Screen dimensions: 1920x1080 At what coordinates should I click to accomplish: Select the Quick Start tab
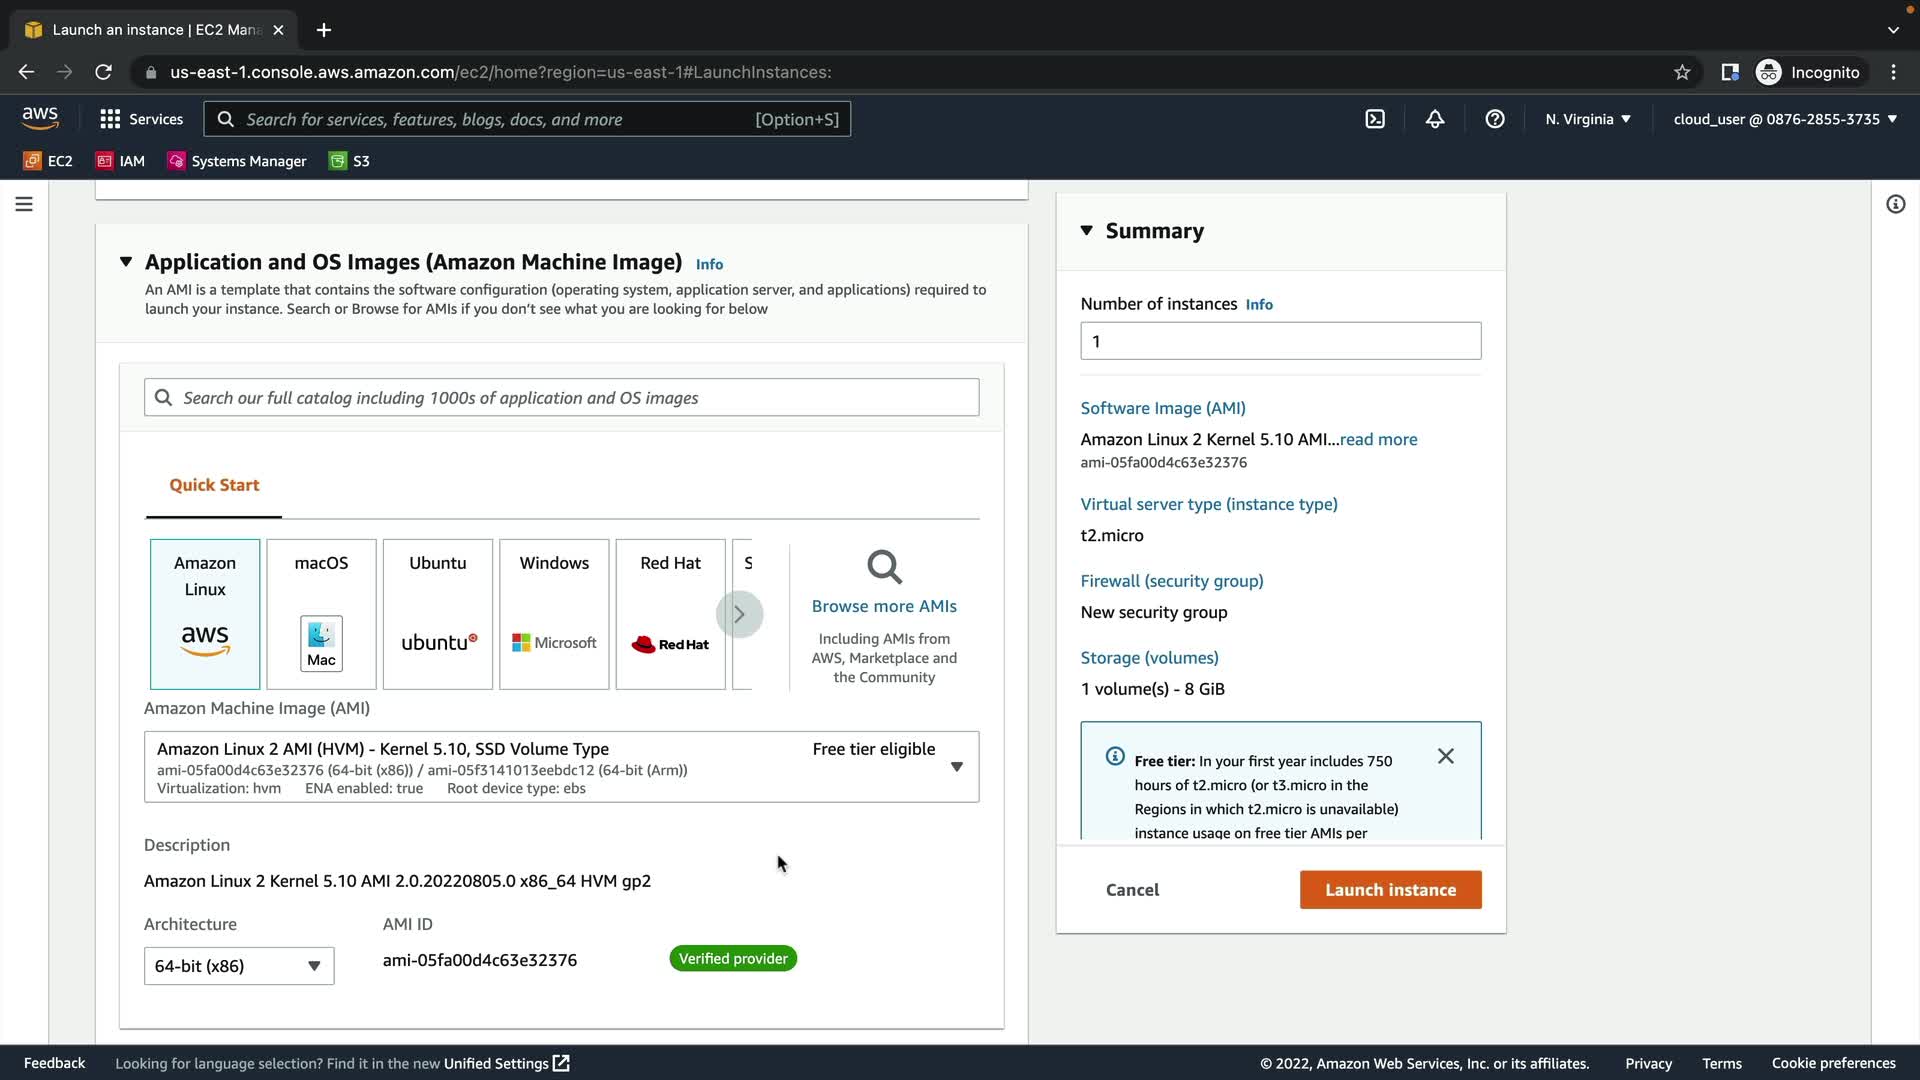pos(214,485)
